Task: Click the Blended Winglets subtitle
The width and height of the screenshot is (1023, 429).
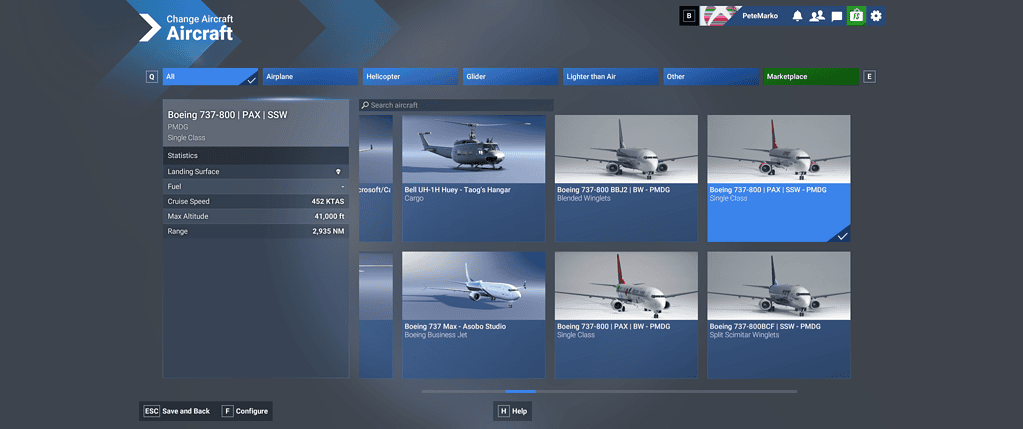Action: point(584,198)
